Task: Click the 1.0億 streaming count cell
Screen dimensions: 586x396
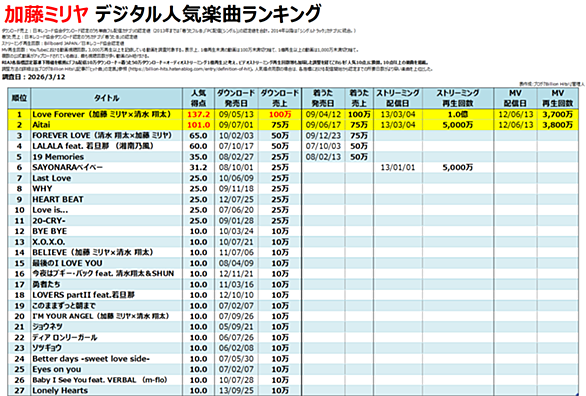Action: [x=458, y=114]
